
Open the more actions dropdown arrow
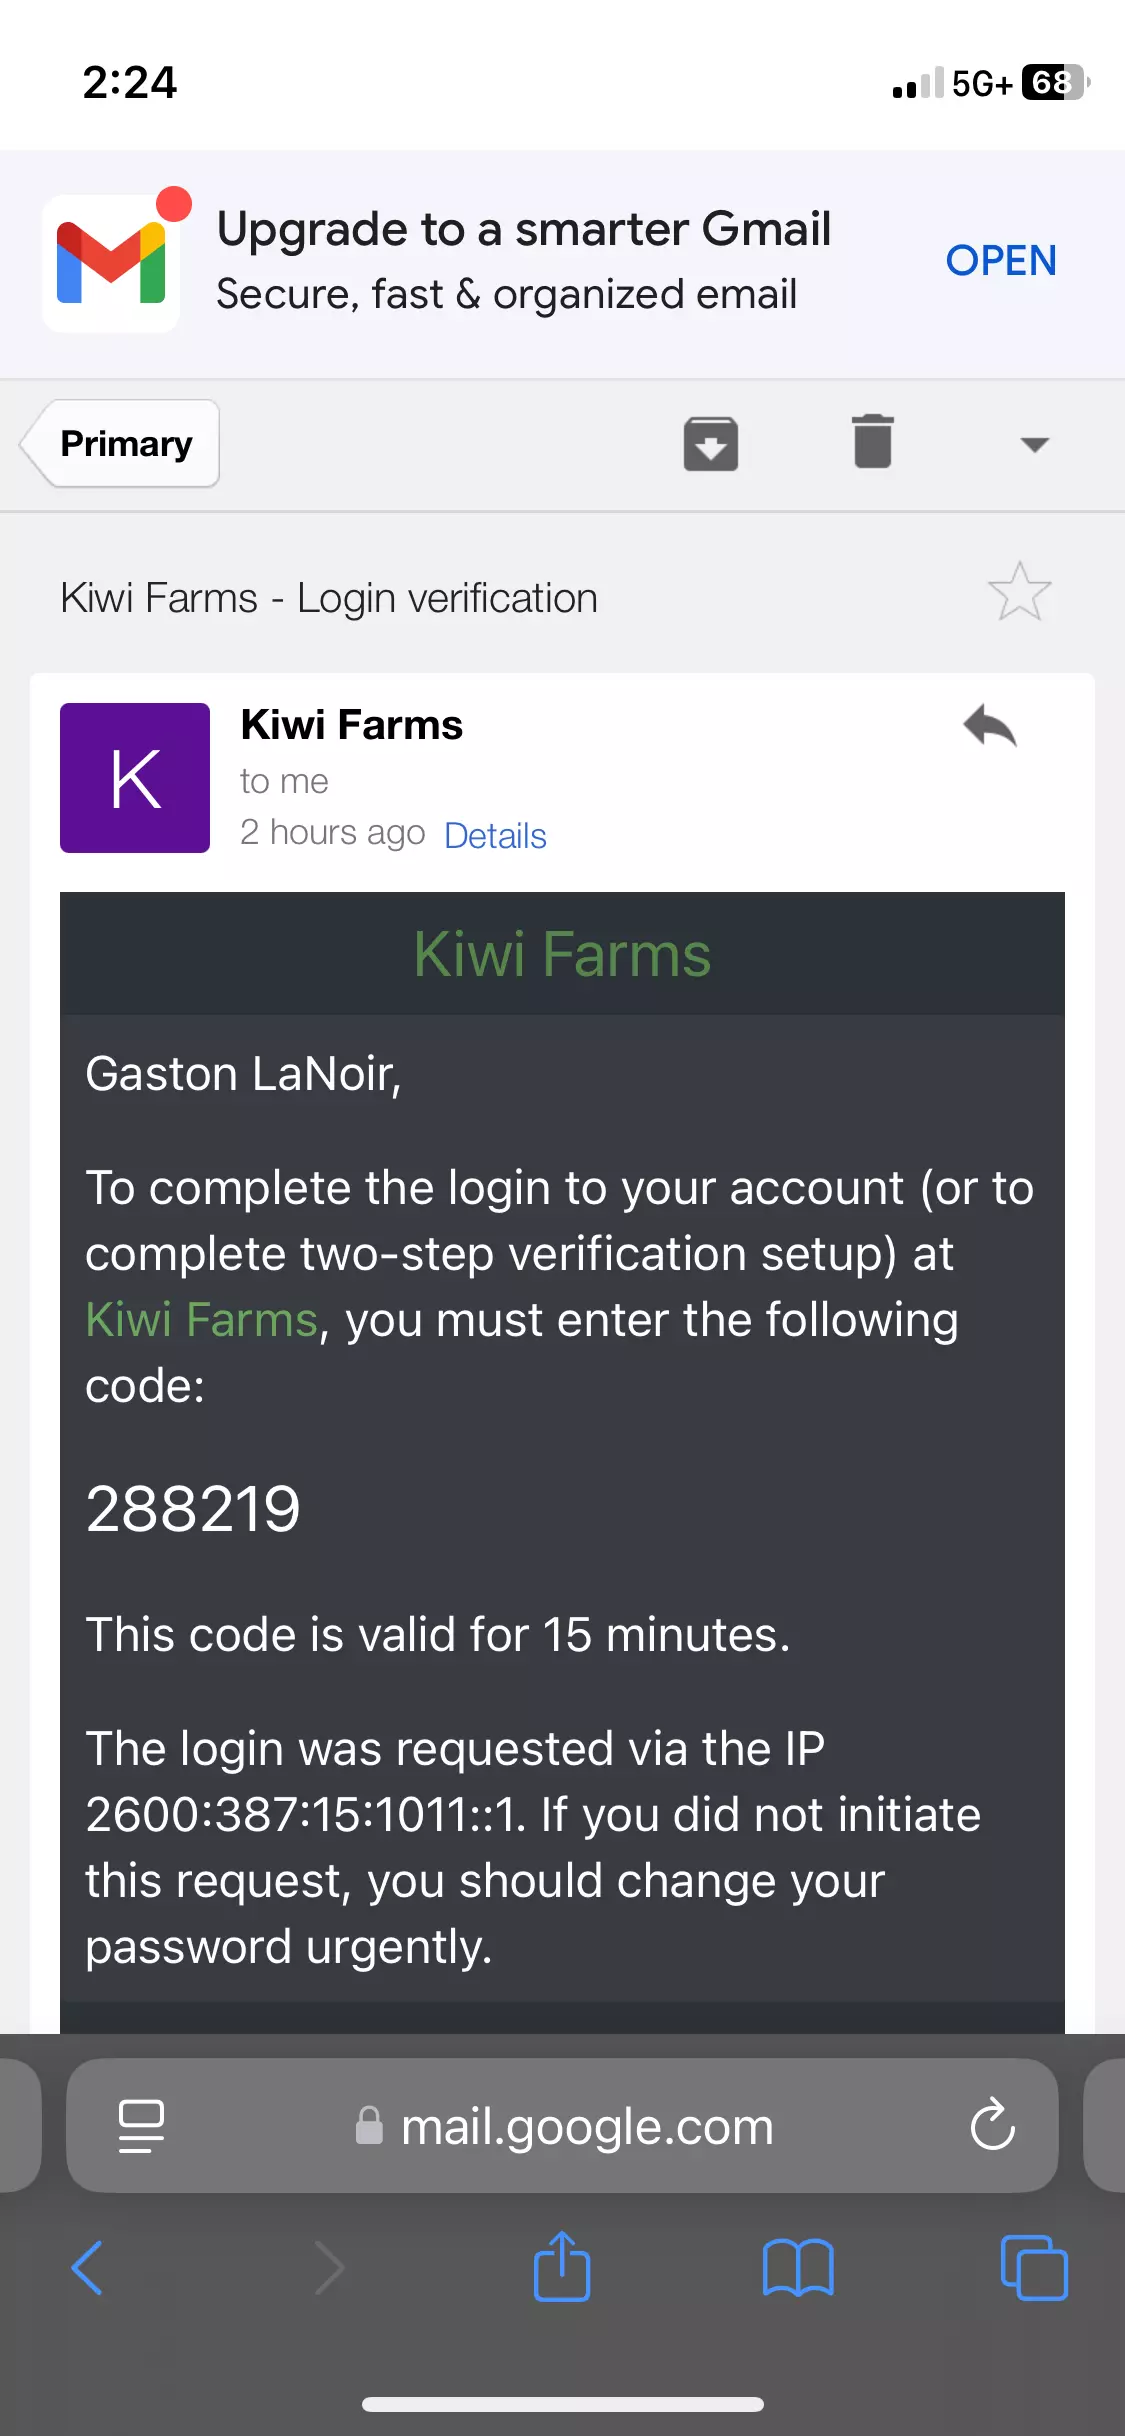1034,444
